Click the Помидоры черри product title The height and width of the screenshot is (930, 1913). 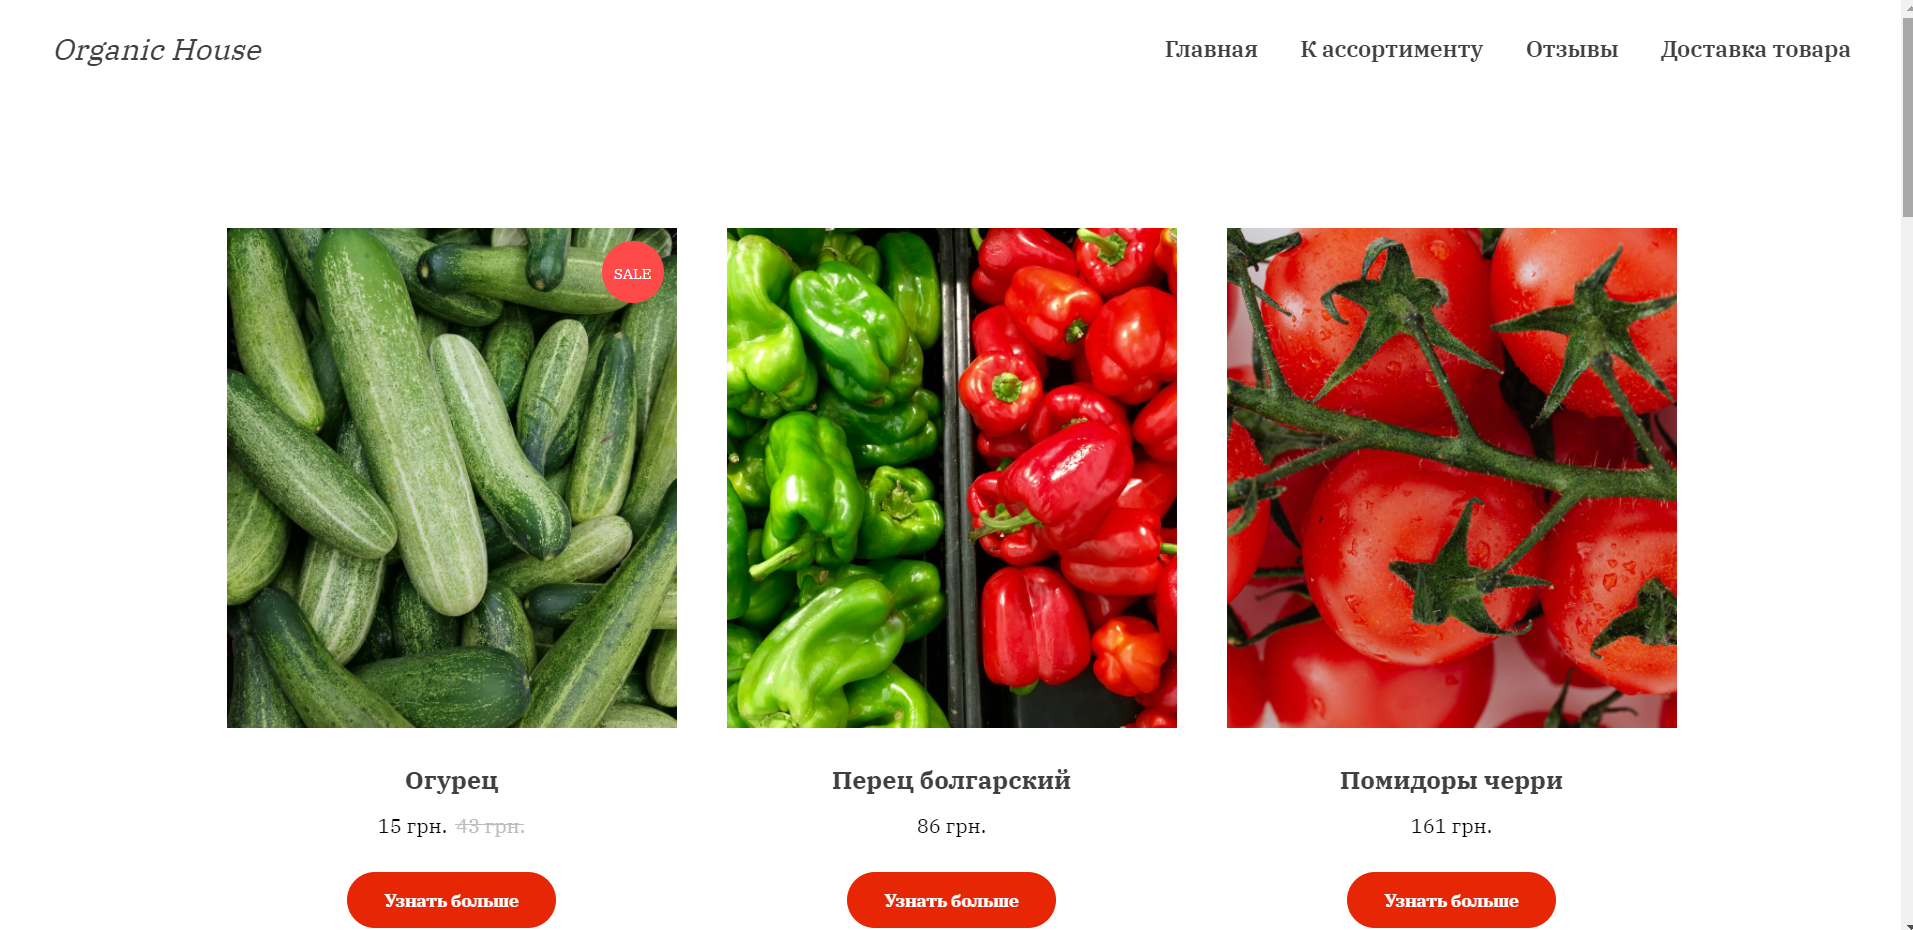pyautogui.click(x=1451, y=781)
